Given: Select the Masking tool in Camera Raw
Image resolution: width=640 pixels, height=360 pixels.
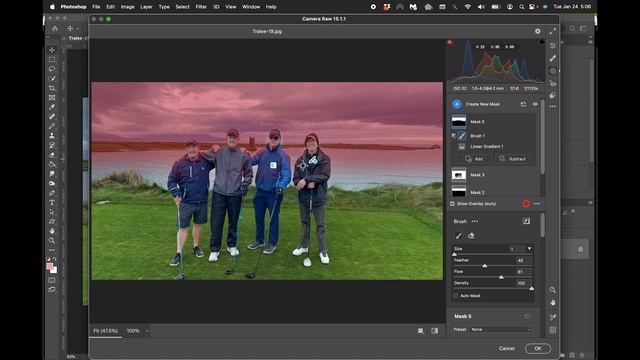Looking at the screenshot, I should (553, 71).
